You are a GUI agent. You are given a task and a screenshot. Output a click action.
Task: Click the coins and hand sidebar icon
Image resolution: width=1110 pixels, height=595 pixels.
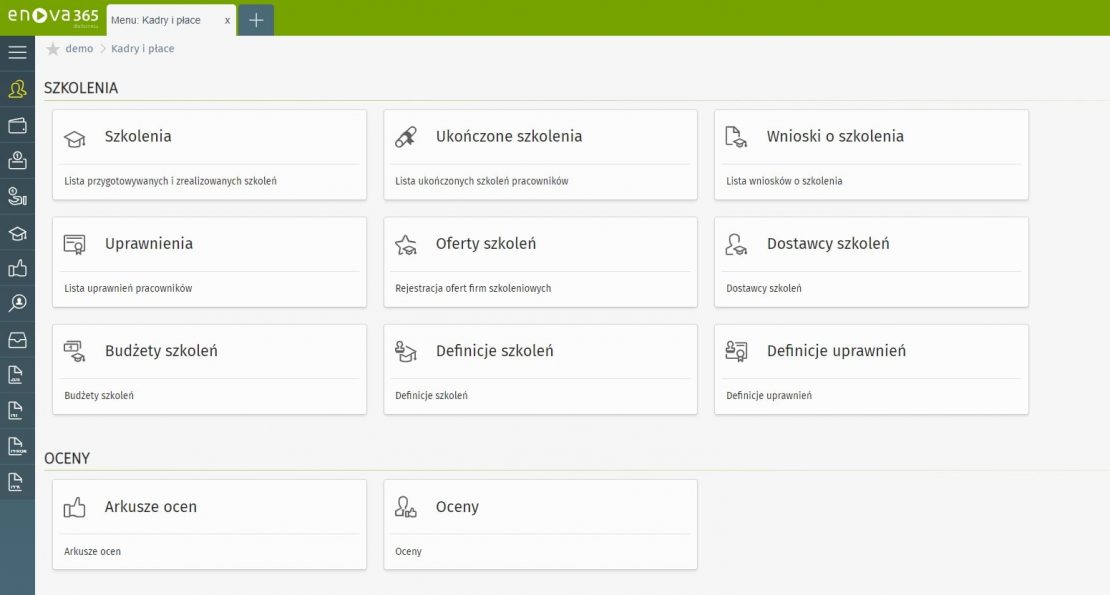pyautogui.click(x=17, y=196)
